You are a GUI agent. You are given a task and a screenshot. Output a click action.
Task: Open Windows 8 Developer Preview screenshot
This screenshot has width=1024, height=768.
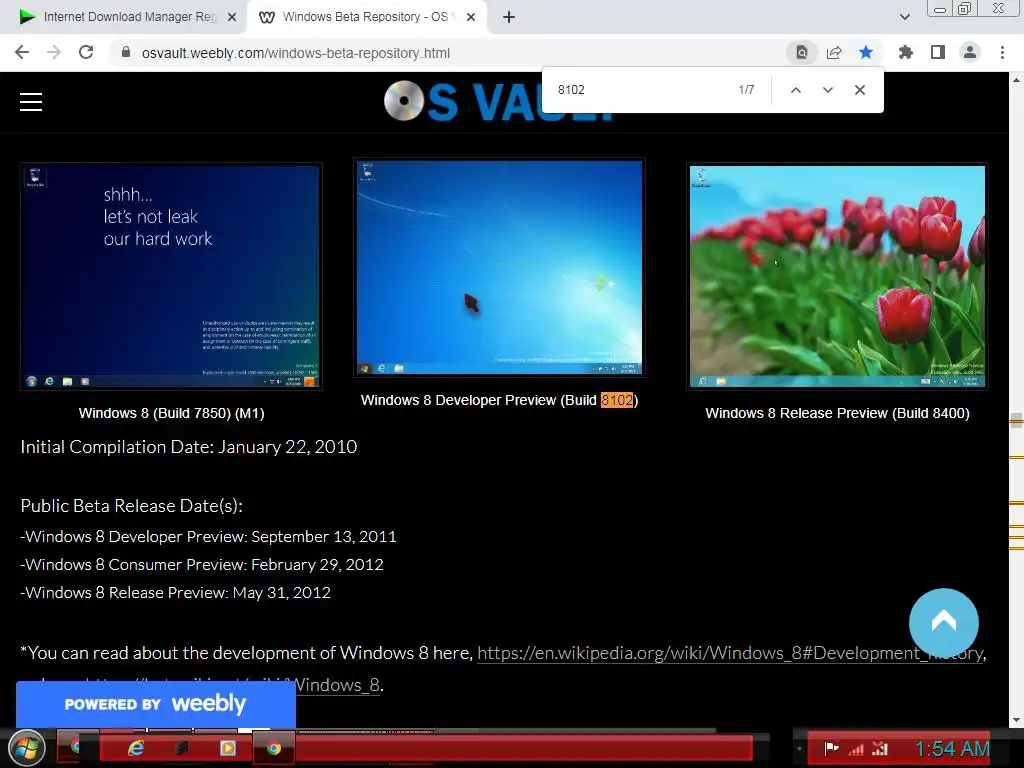pos(499,267)
